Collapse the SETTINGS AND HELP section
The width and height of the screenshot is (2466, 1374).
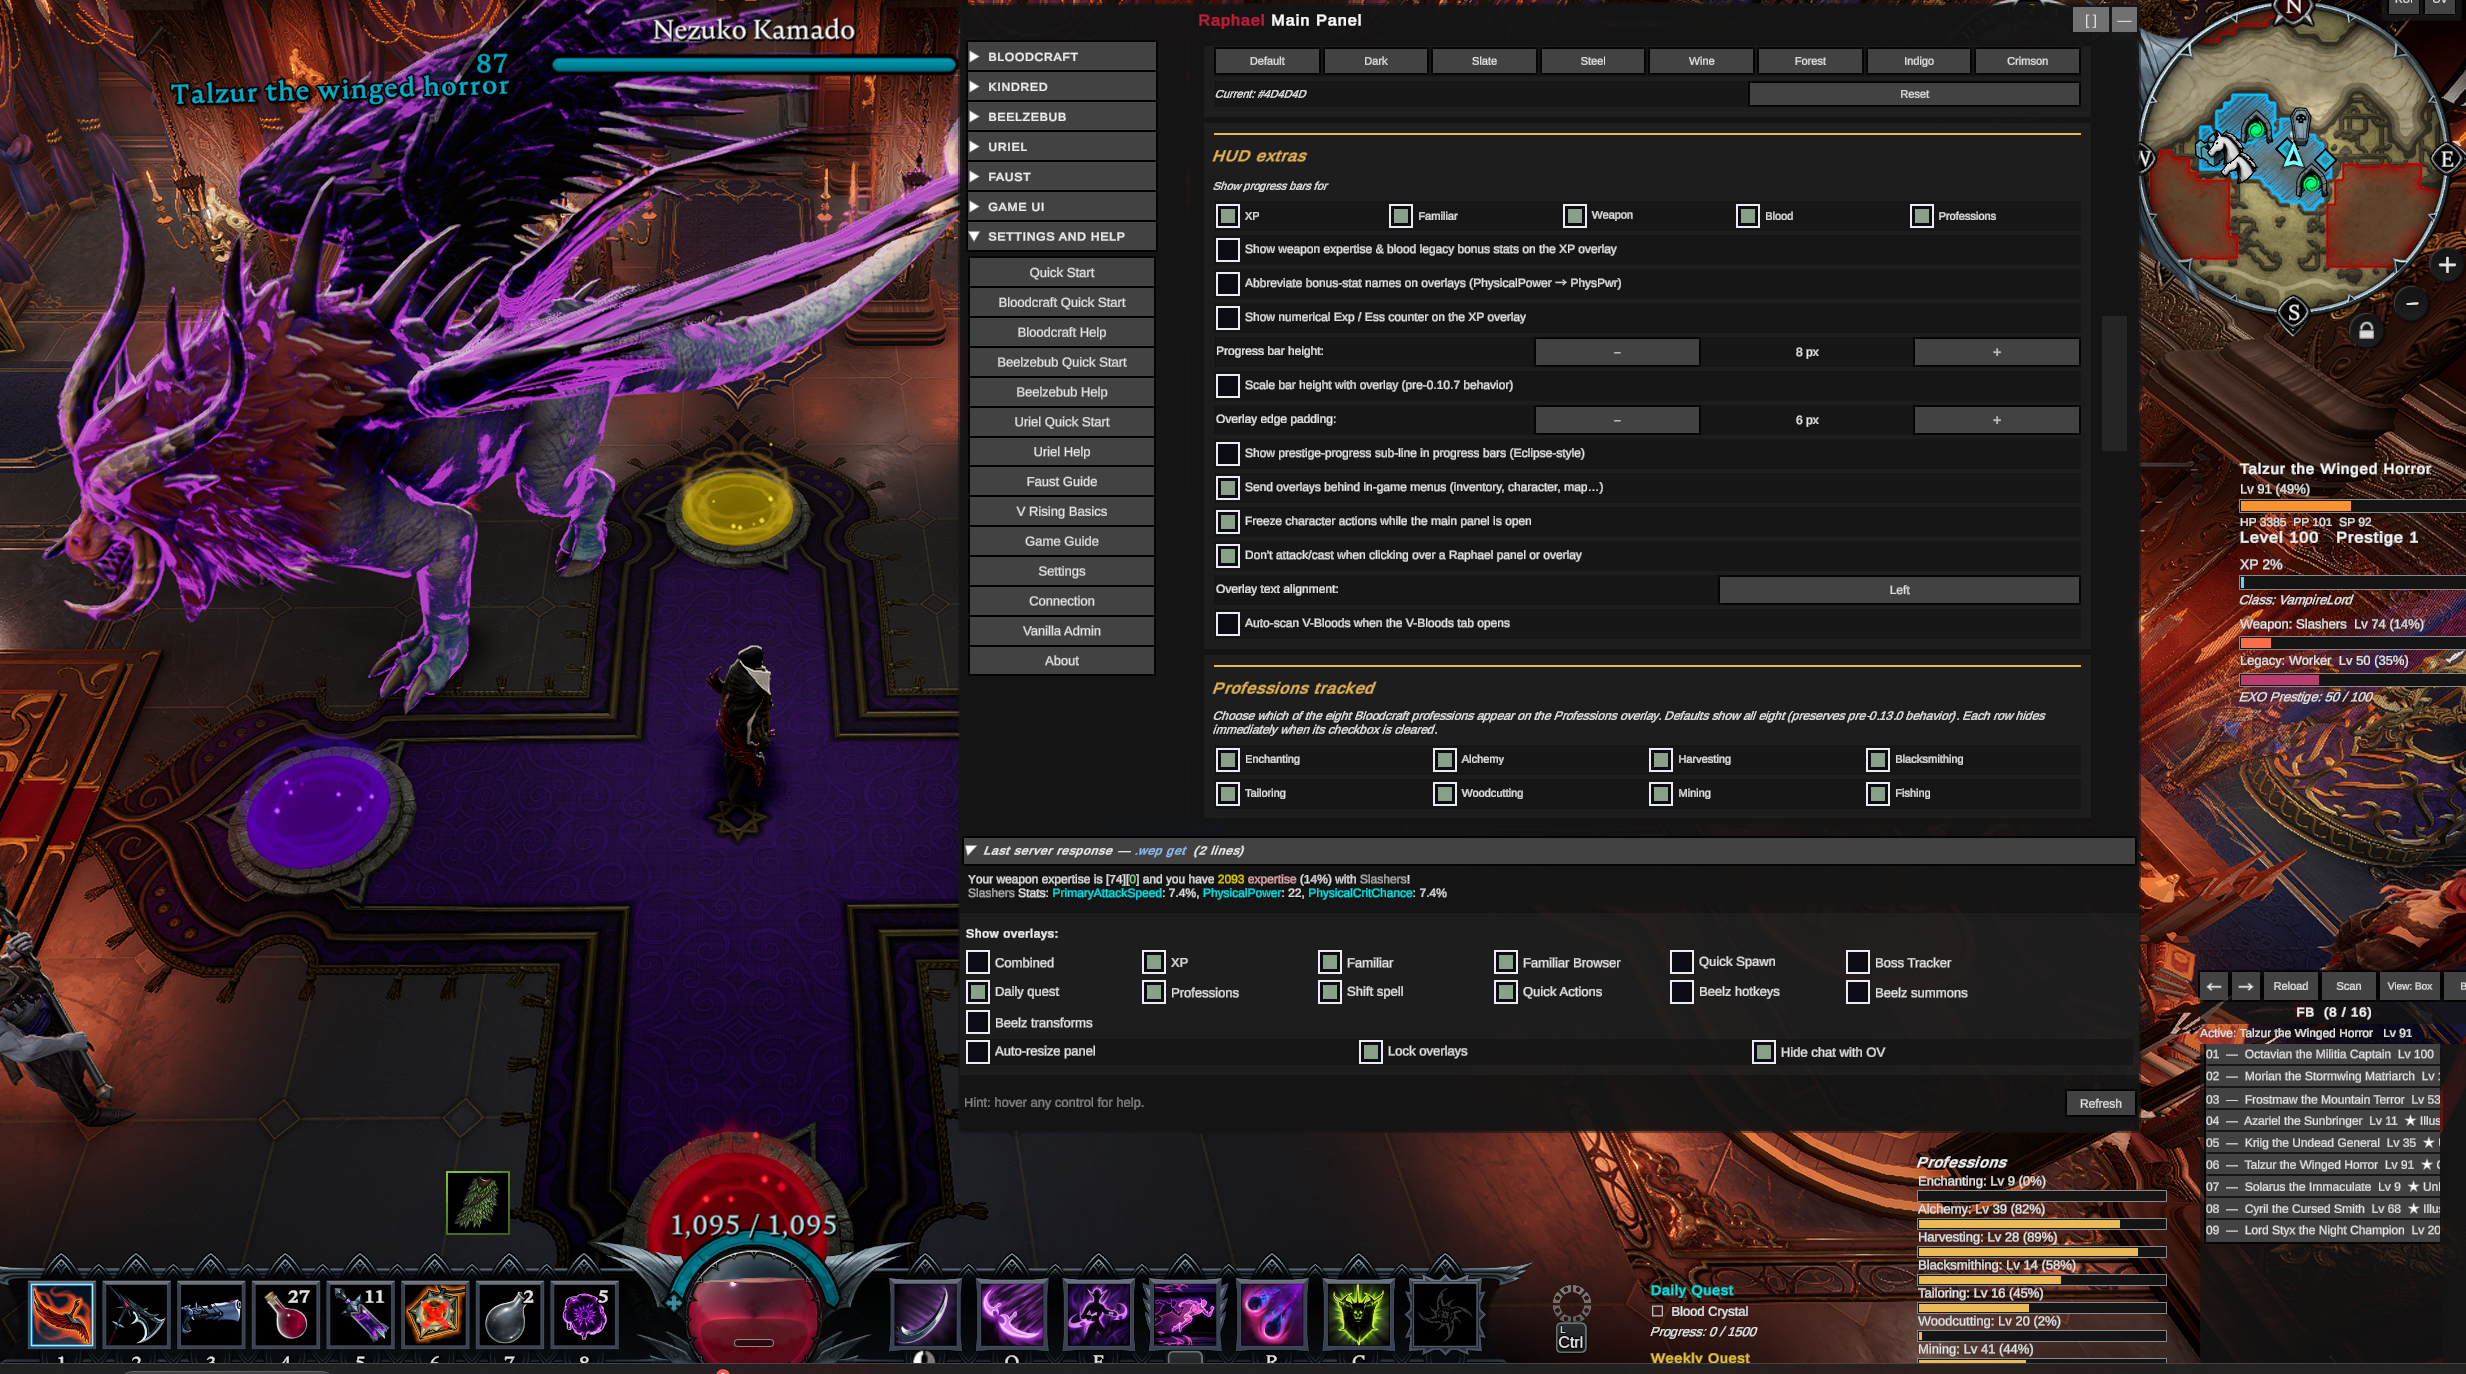pyautogui.click(x=1062, y=237)
